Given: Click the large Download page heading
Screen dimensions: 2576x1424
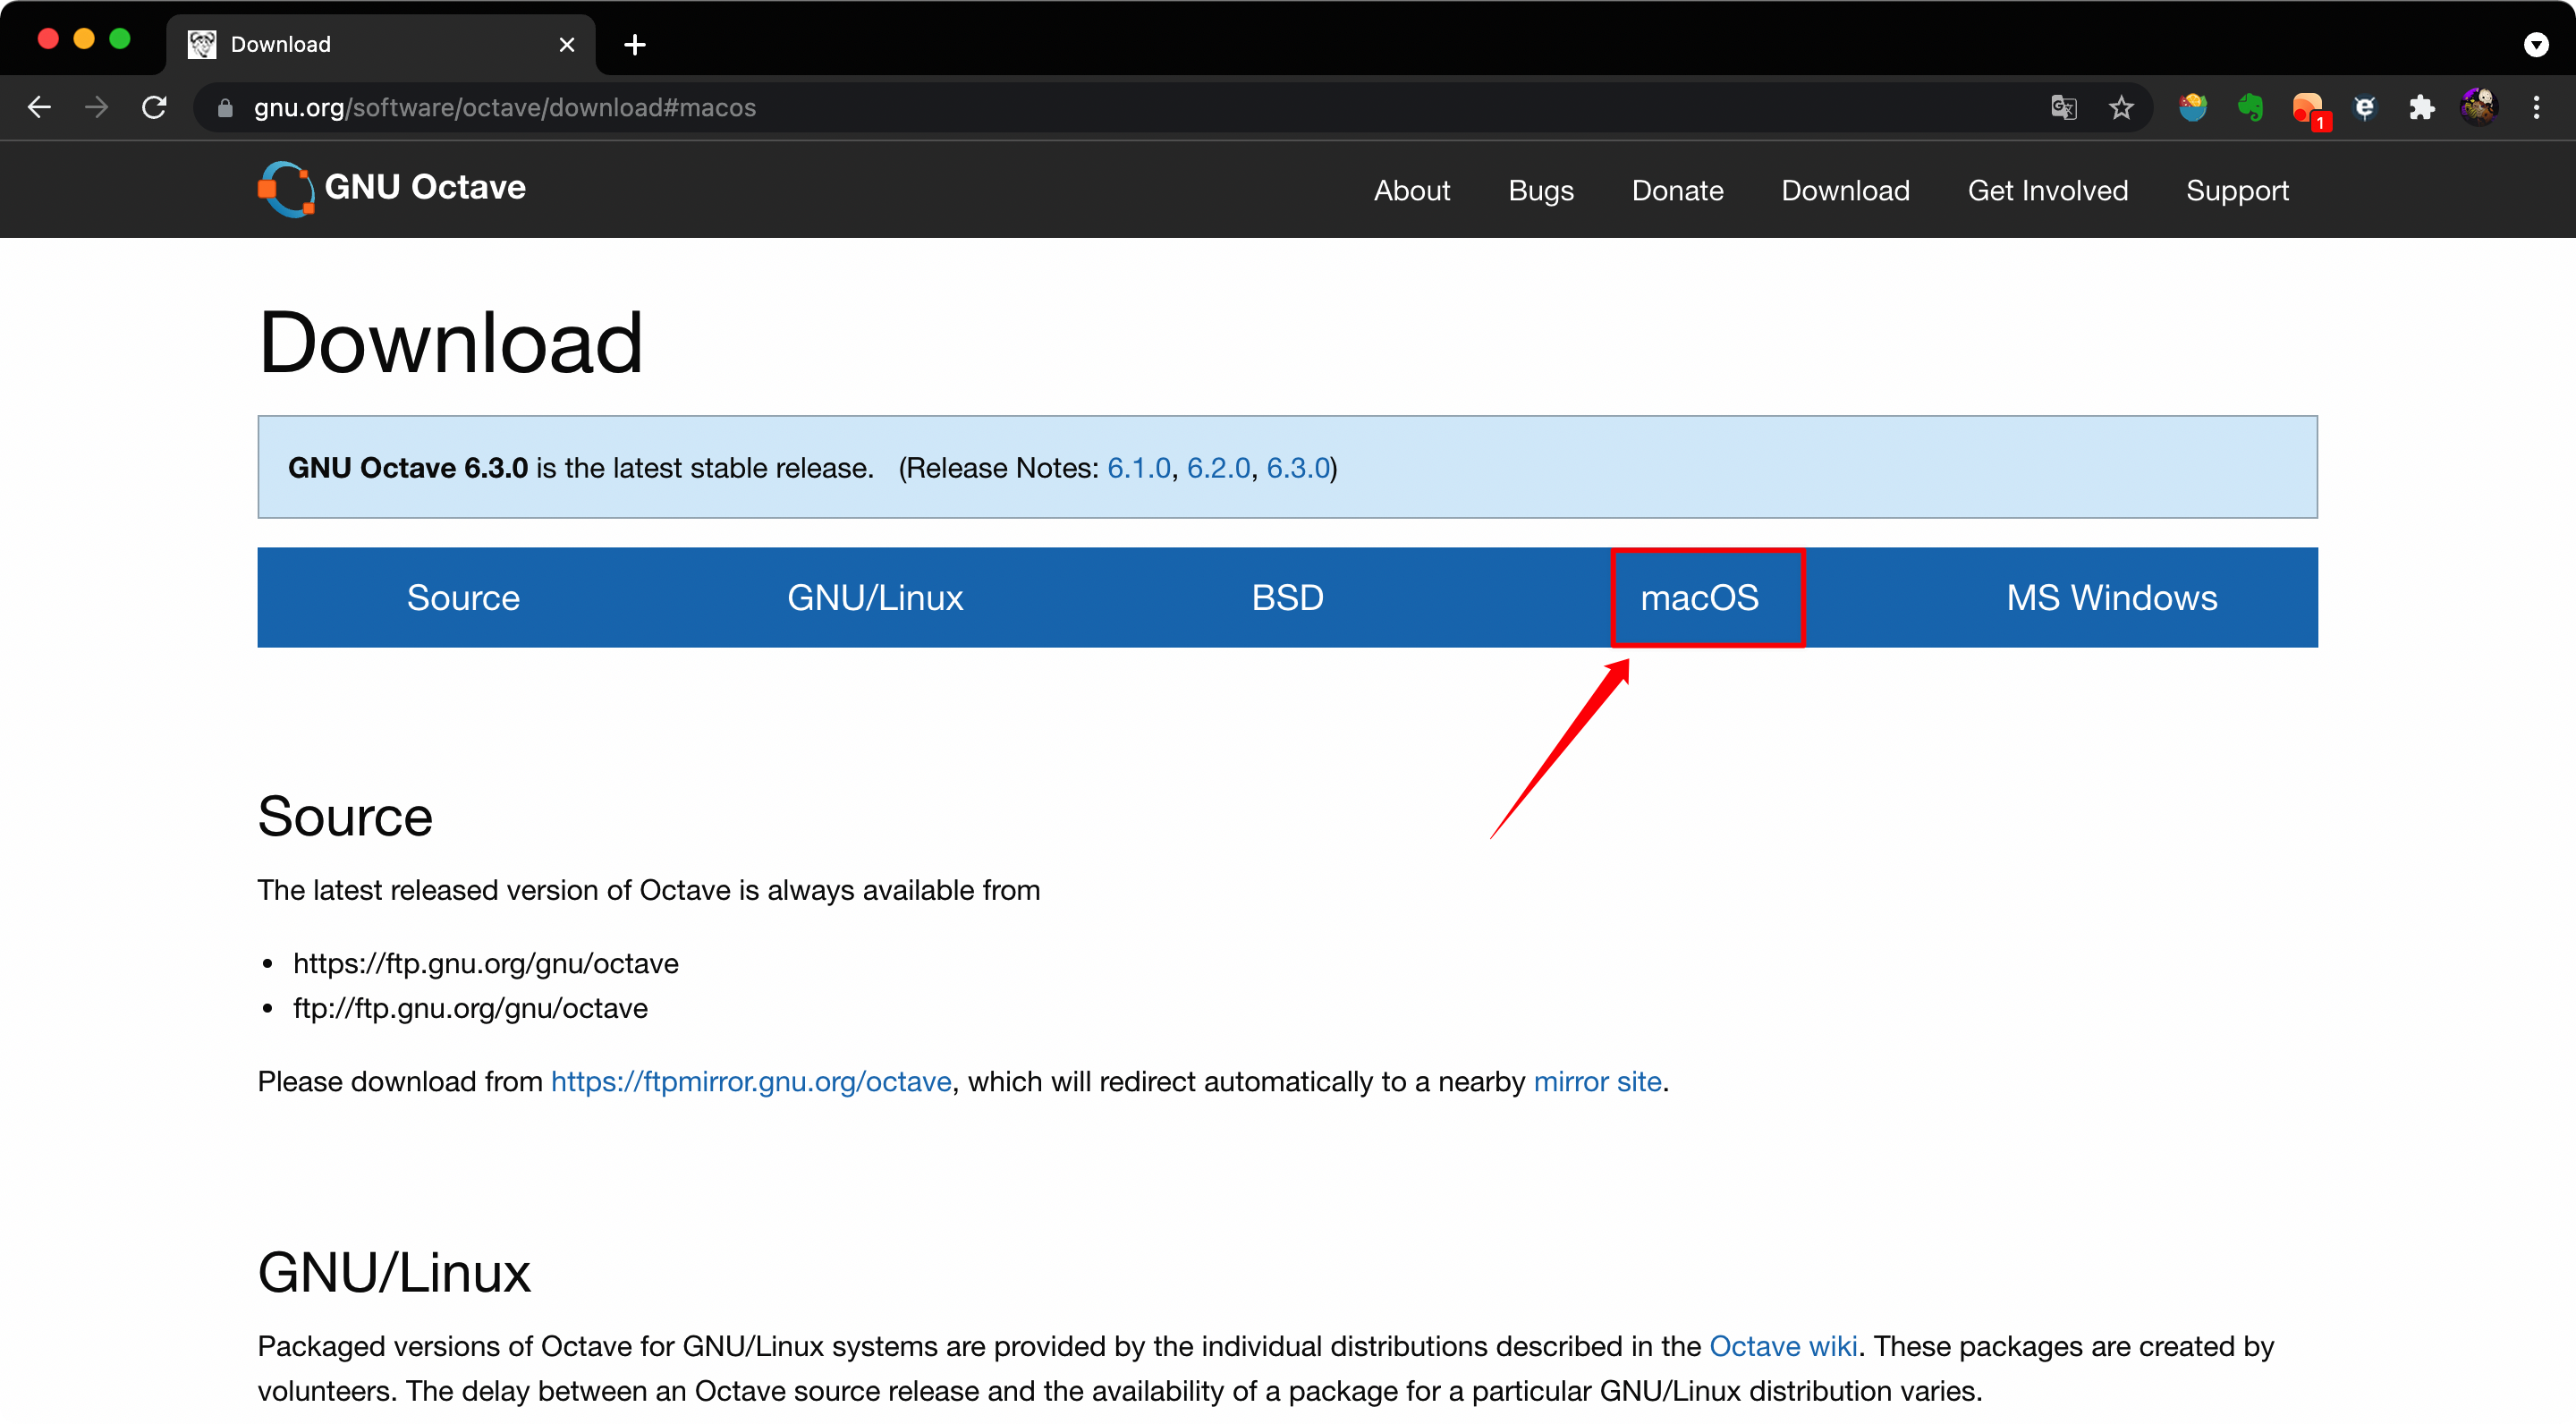Looking at the screenshot, I should coord(450,342).
